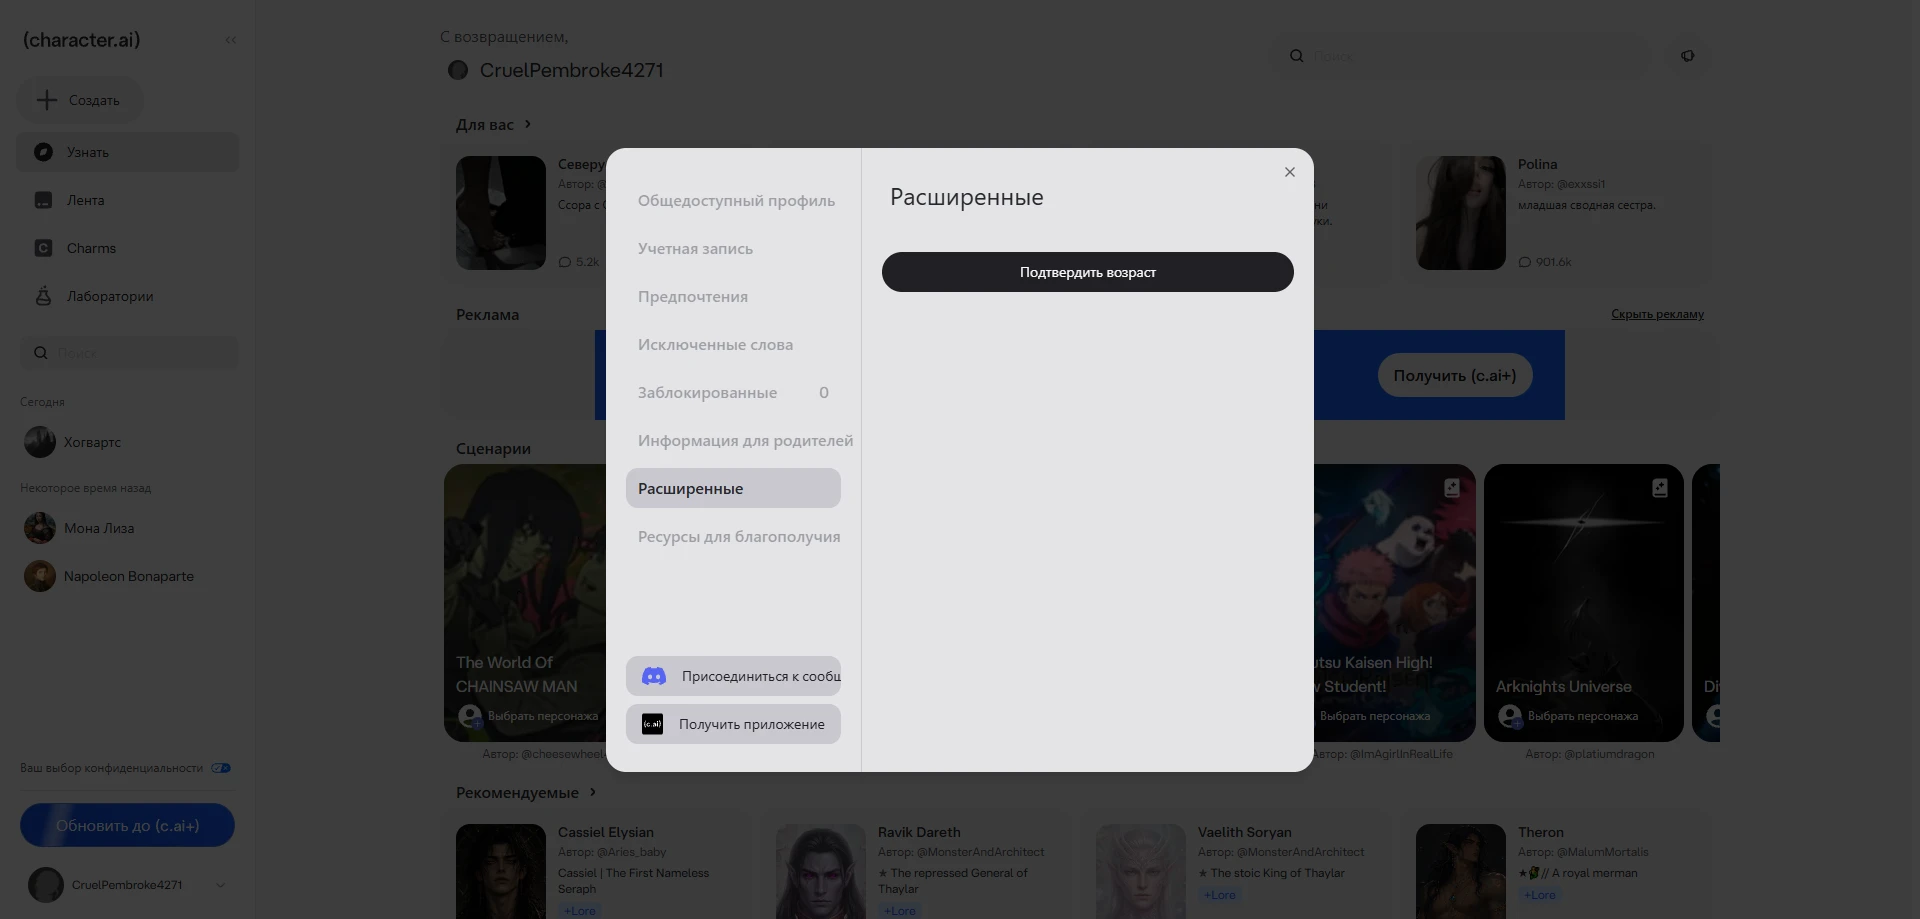Expand the CruelPembroke4271 account menu chevron
The width and height of the screenshot is (1920, 919).
(221, 885)
